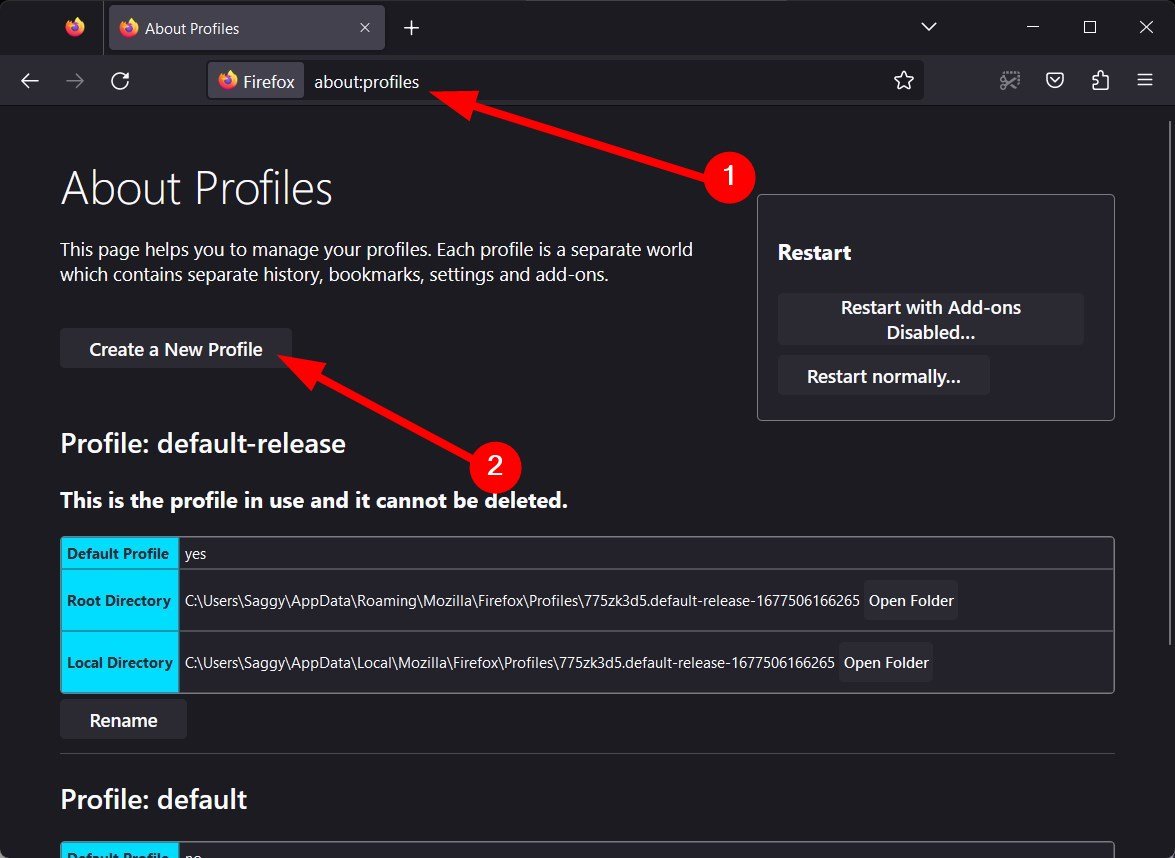Bookmark this page with the star icon
Image resolution: width=1175 pixels, height=858 pixels.
pyautogui.click(x=904, y=81)
